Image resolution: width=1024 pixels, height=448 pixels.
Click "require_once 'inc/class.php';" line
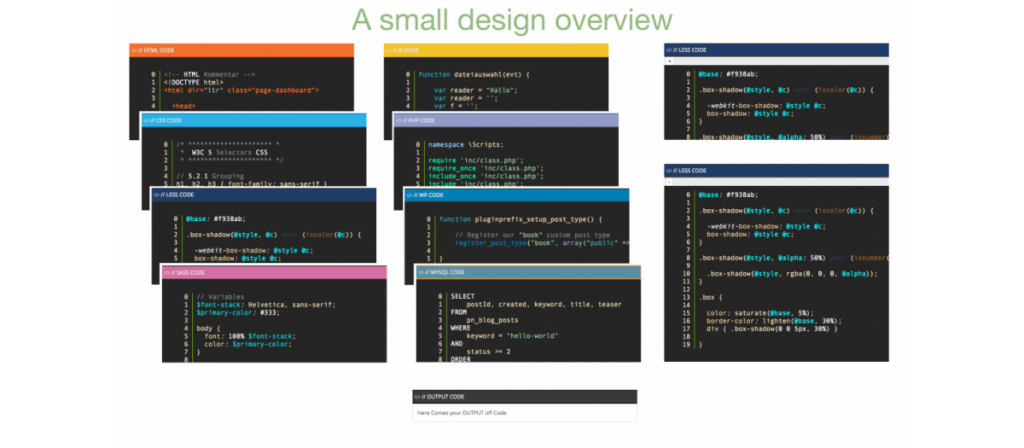(x=486, y=168)
